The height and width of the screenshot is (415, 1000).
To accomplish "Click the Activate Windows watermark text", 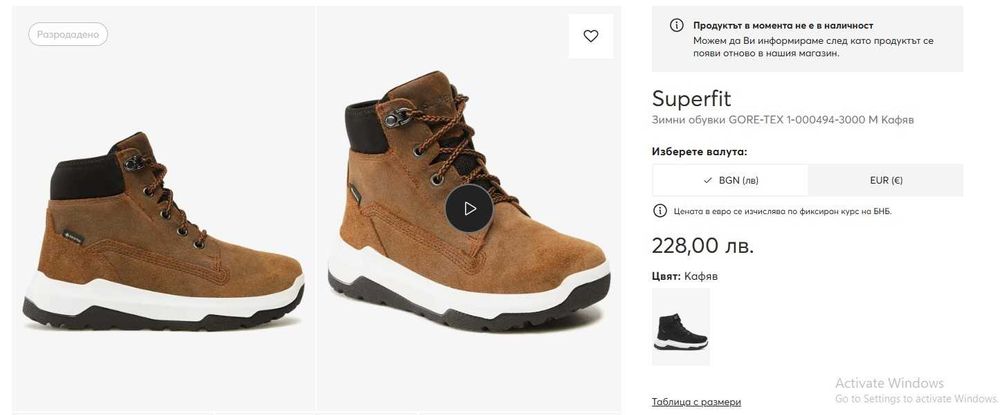I will (889, 383).
